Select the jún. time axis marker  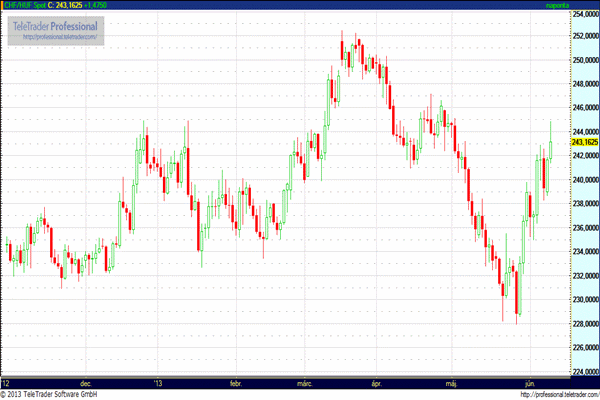(x=528, y=383)
